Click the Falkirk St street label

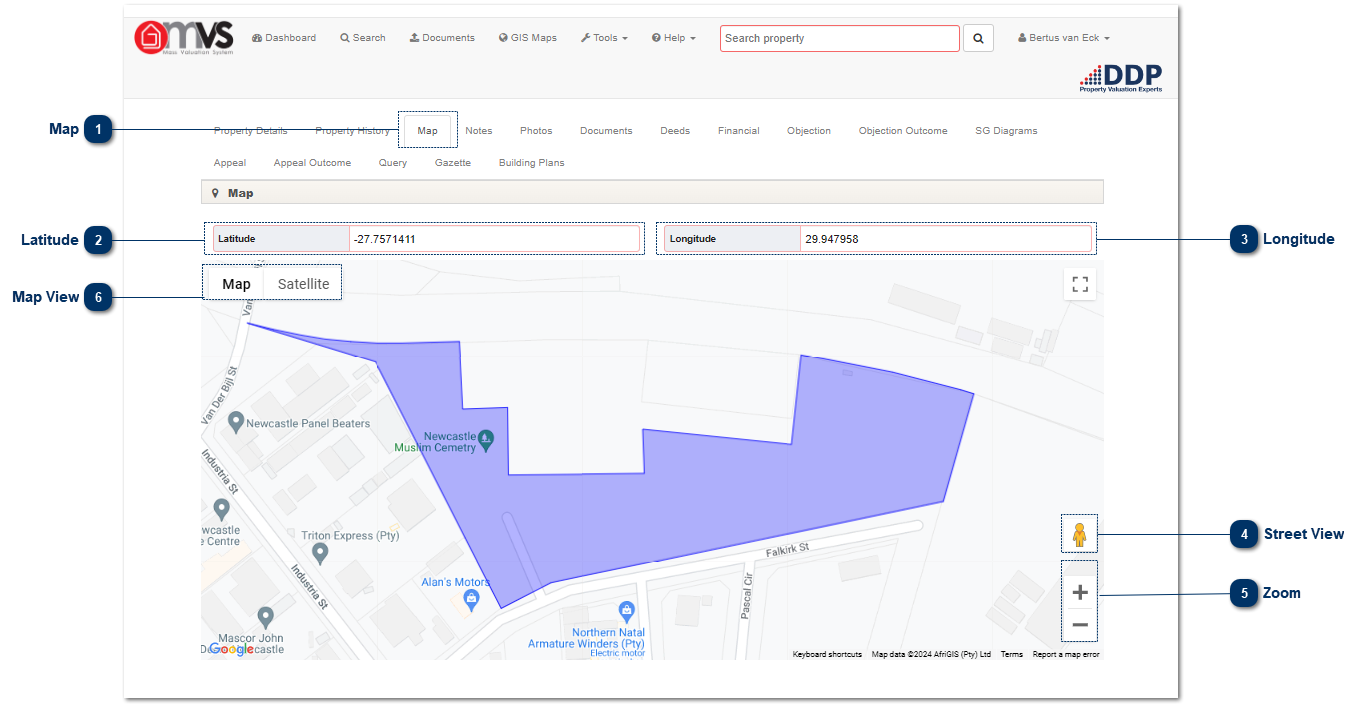click(x=787, y=549)
